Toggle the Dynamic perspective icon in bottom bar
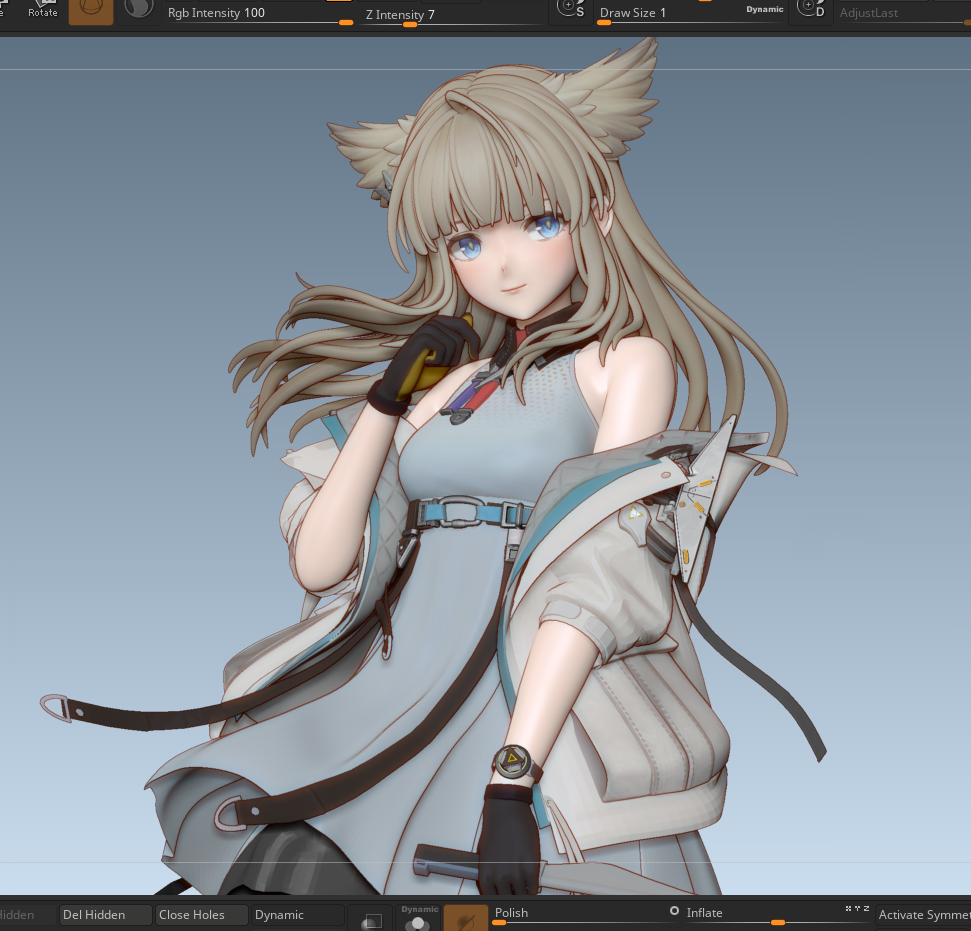The width and height of the screenshot is (971, 931). coord(419,917)
